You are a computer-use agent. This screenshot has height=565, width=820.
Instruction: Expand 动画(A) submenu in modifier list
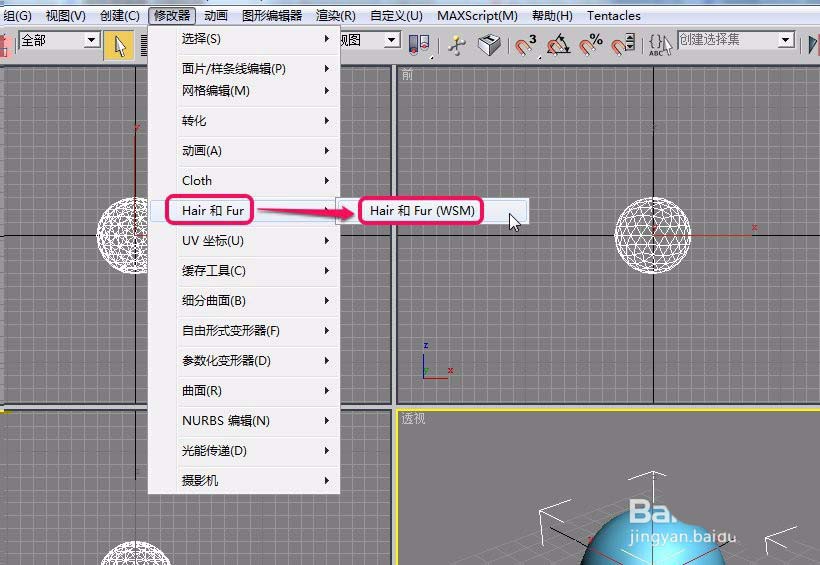tap(244, 151)
